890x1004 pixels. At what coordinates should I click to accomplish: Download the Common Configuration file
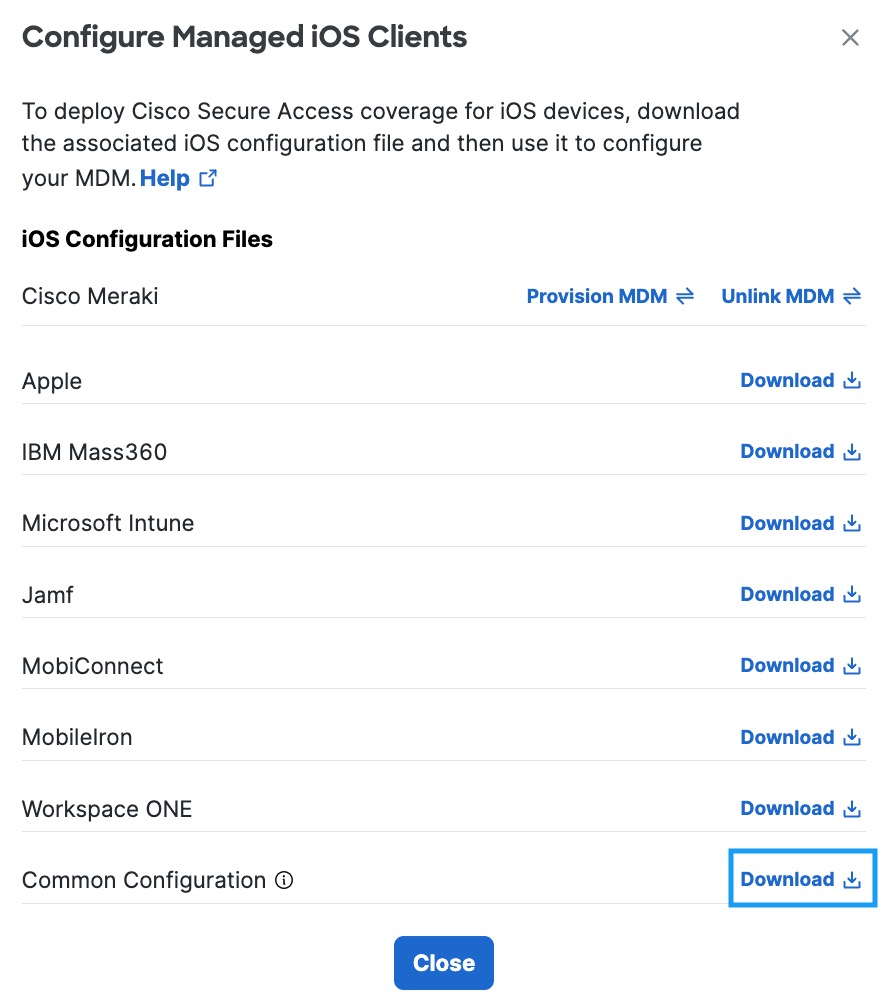click(x=800, y=879)
